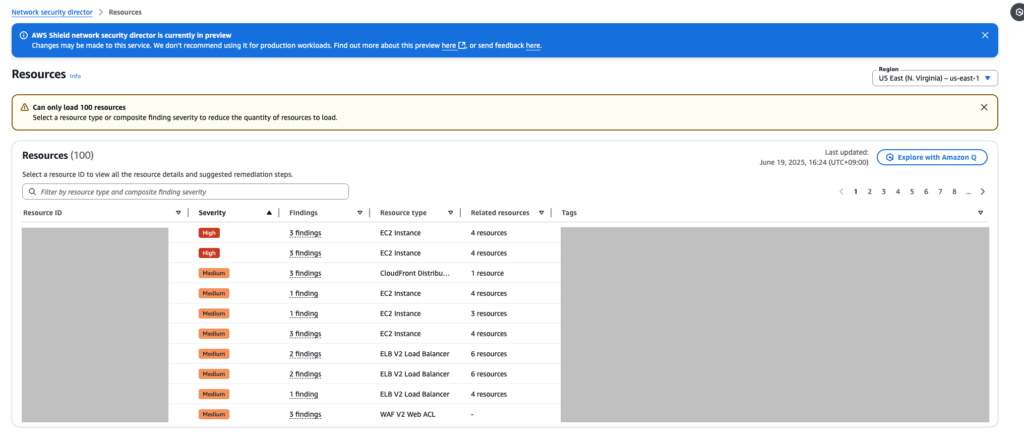Go to next page using right arrow
This screenshot has width=1024, height=446.
coord(983,191)
